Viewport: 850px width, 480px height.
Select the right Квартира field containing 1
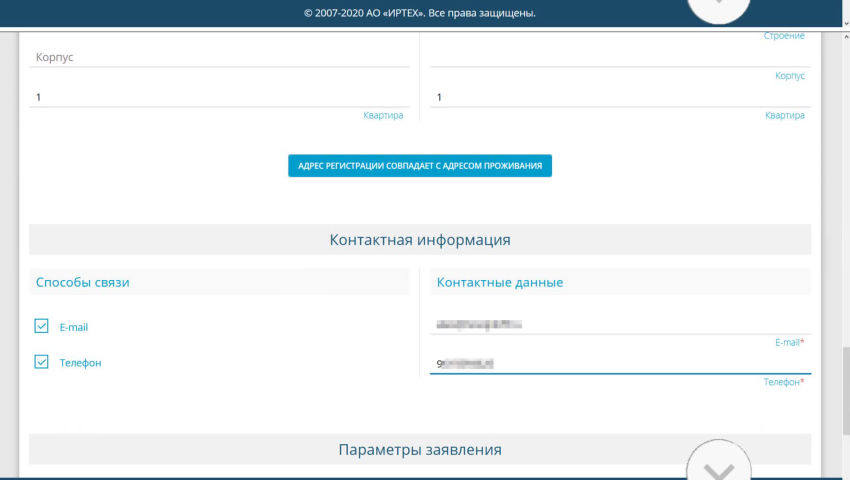point(620,97)
